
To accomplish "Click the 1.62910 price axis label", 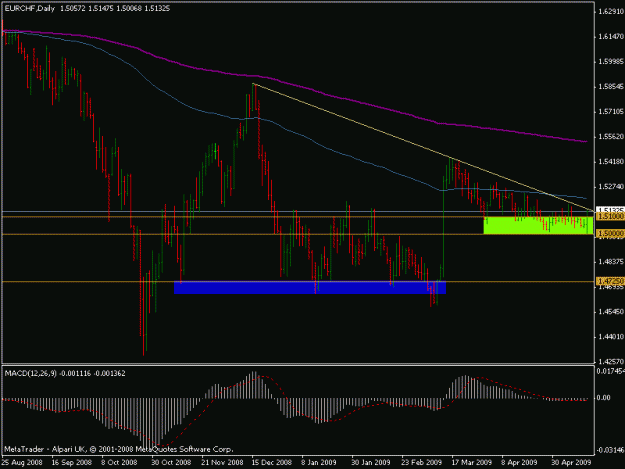I will coord(611,12).
